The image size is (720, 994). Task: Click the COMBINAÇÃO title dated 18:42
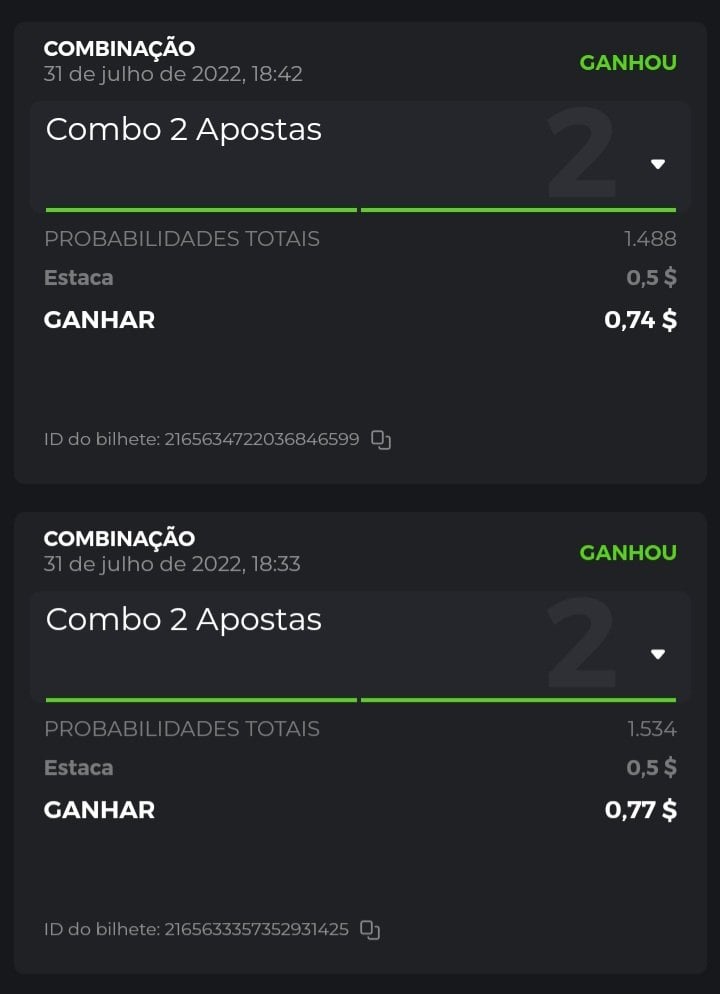click(x=119, y=48)
